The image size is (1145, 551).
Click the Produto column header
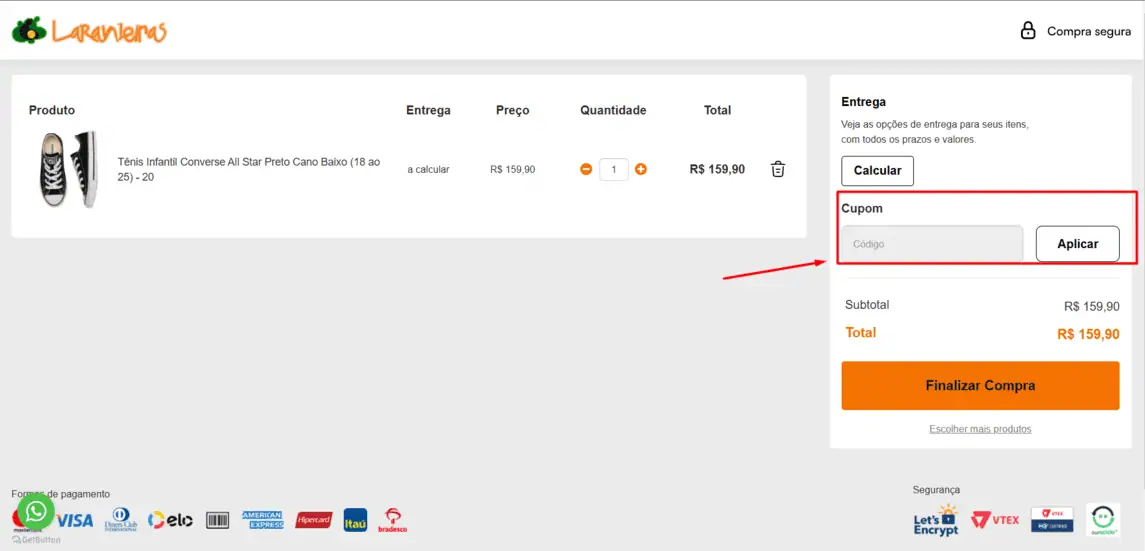[x=52, y=110]
